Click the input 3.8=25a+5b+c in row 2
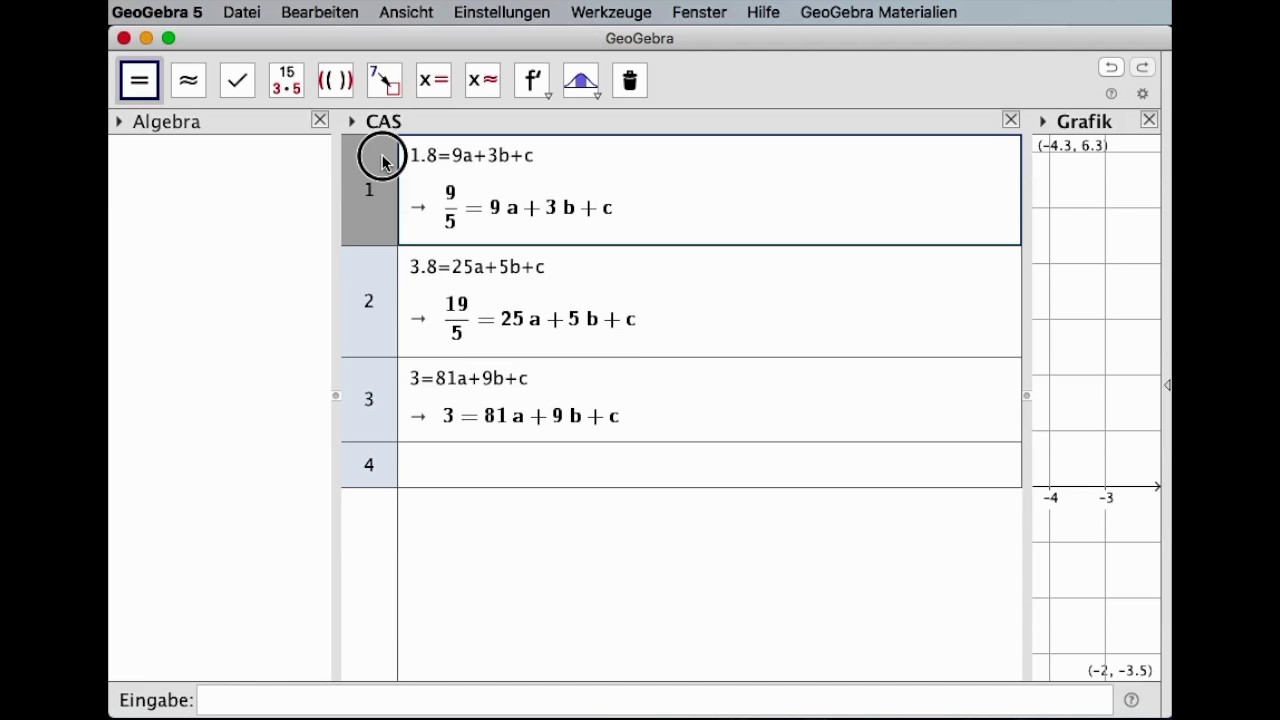 (477, 267)
